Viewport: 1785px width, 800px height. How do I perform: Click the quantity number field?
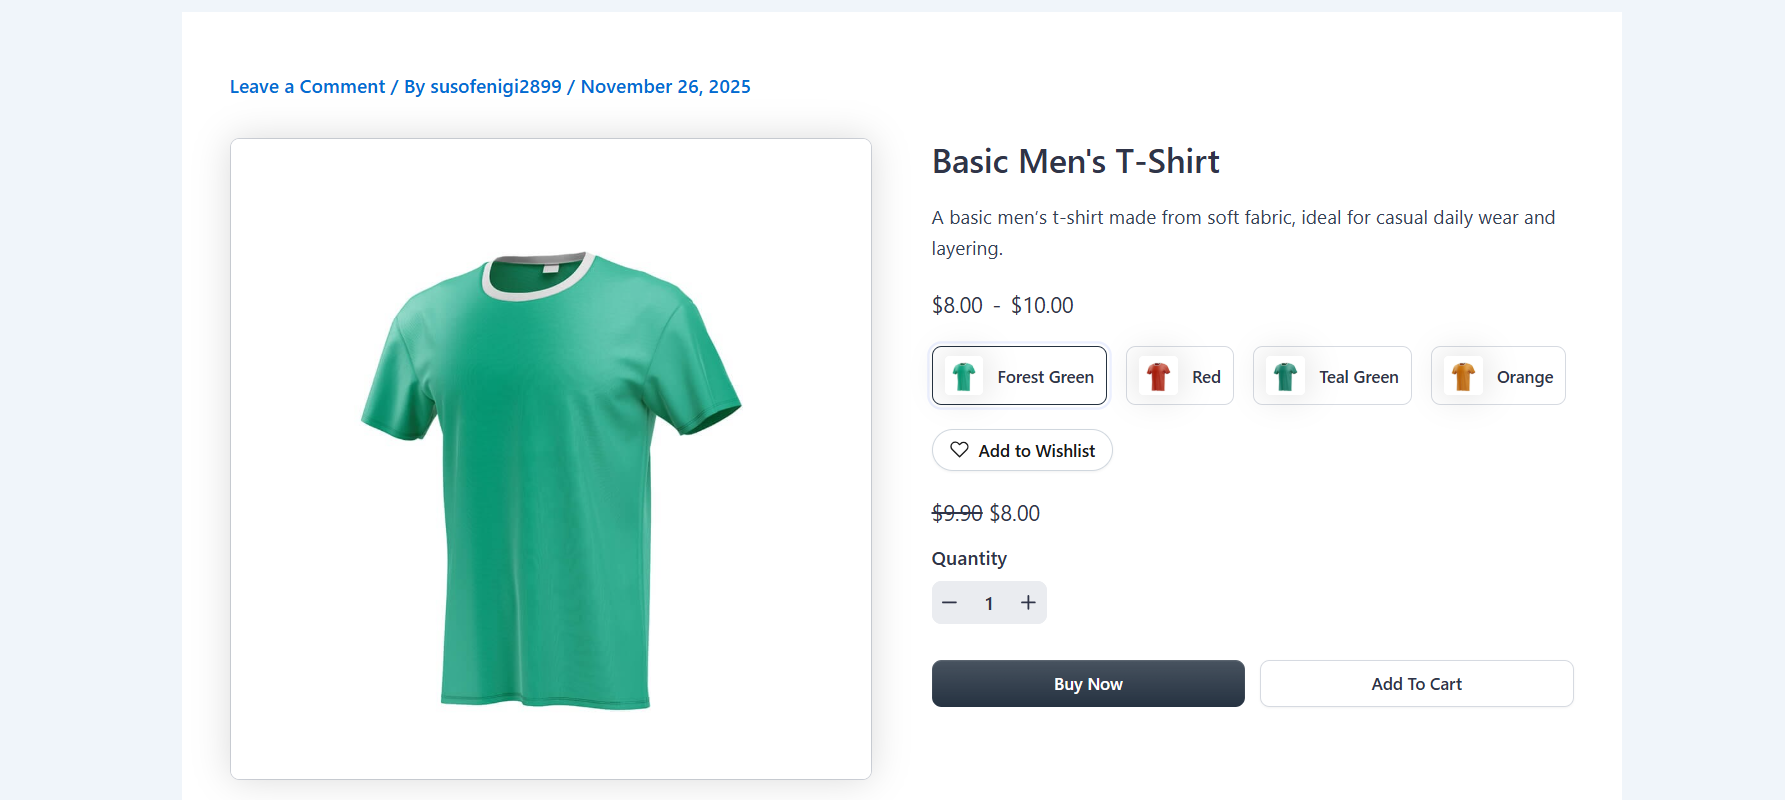989,603
